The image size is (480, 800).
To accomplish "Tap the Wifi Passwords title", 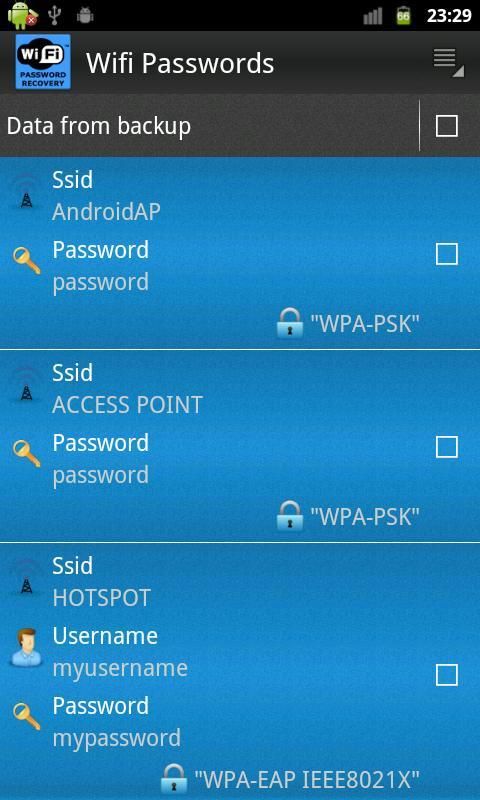I will 180,63.
